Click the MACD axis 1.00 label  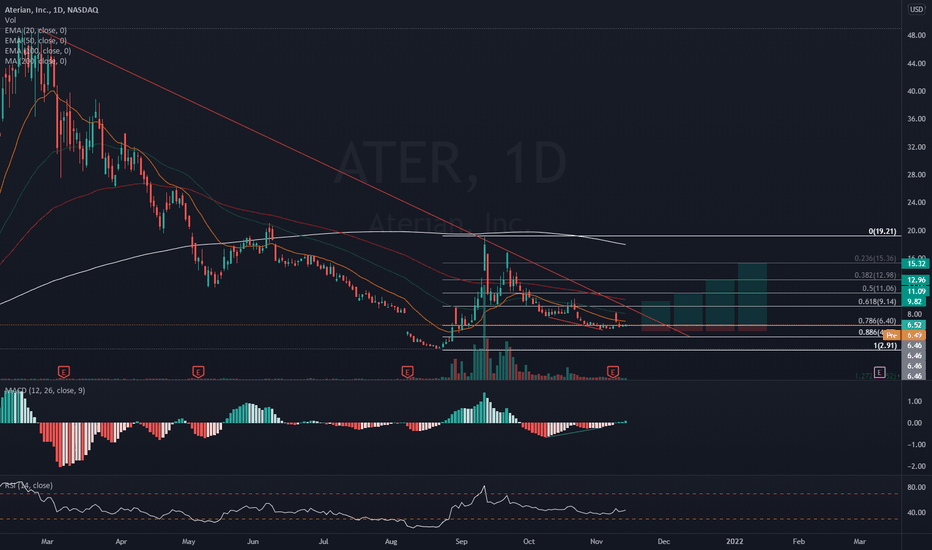pyautogui.click(x=915, y=401)
